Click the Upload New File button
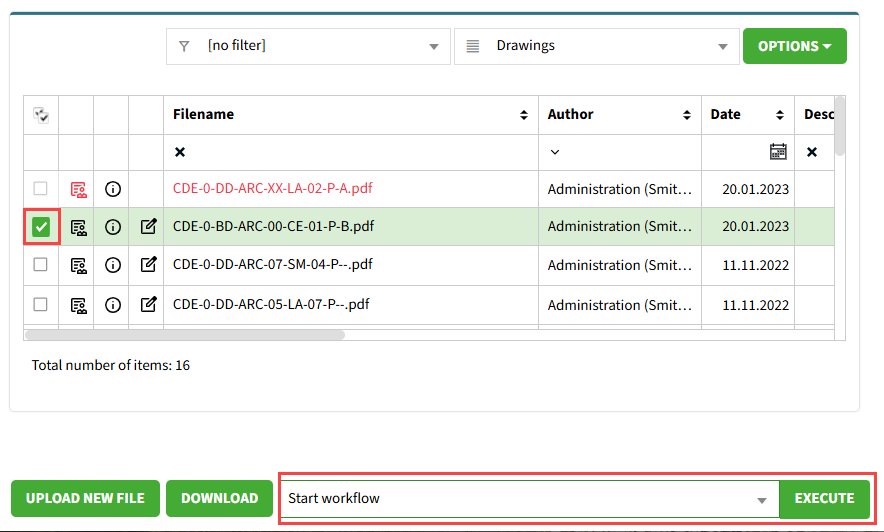Screen dimensions: 884x532 tap(85, 499)
